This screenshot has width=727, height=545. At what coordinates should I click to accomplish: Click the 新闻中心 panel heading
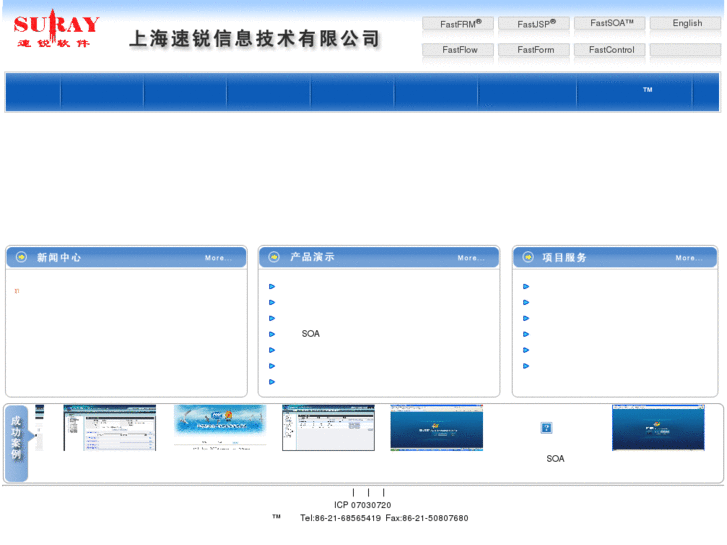pos(59,257)
